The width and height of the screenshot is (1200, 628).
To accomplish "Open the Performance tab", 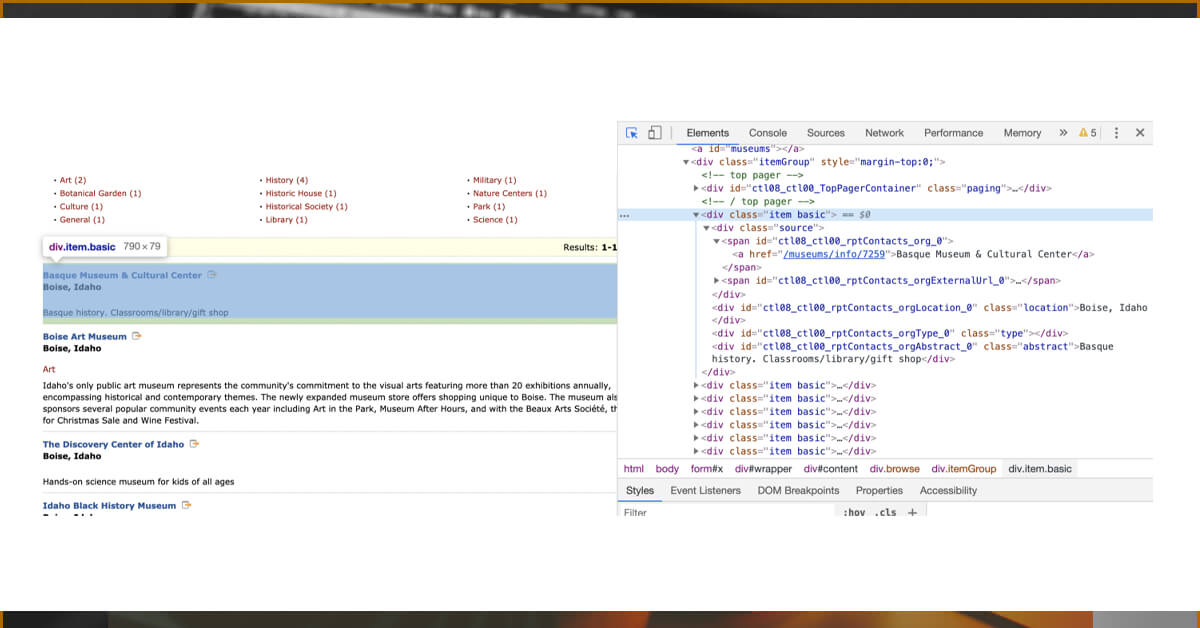I will click(x=954, y=133).
